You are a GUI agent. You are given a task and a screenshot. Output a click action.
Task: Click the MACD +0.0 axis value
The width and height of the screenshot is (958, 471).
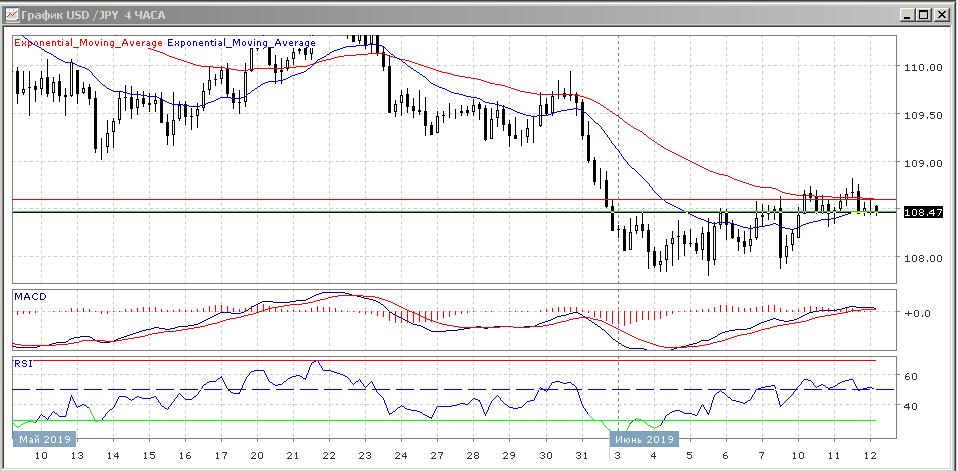[x=917, y=313]
